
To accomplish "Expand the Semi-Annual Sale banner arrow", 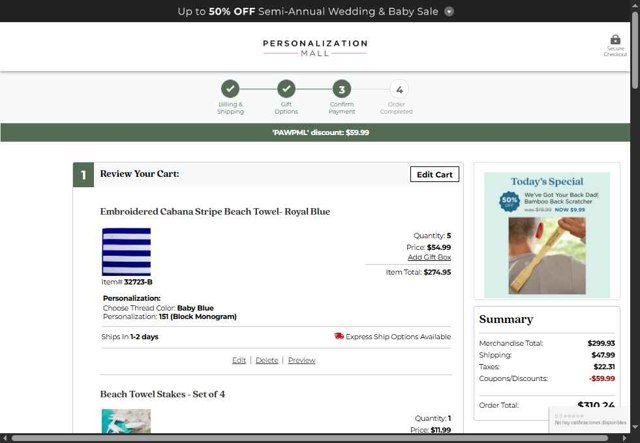I will coord(449,11).
